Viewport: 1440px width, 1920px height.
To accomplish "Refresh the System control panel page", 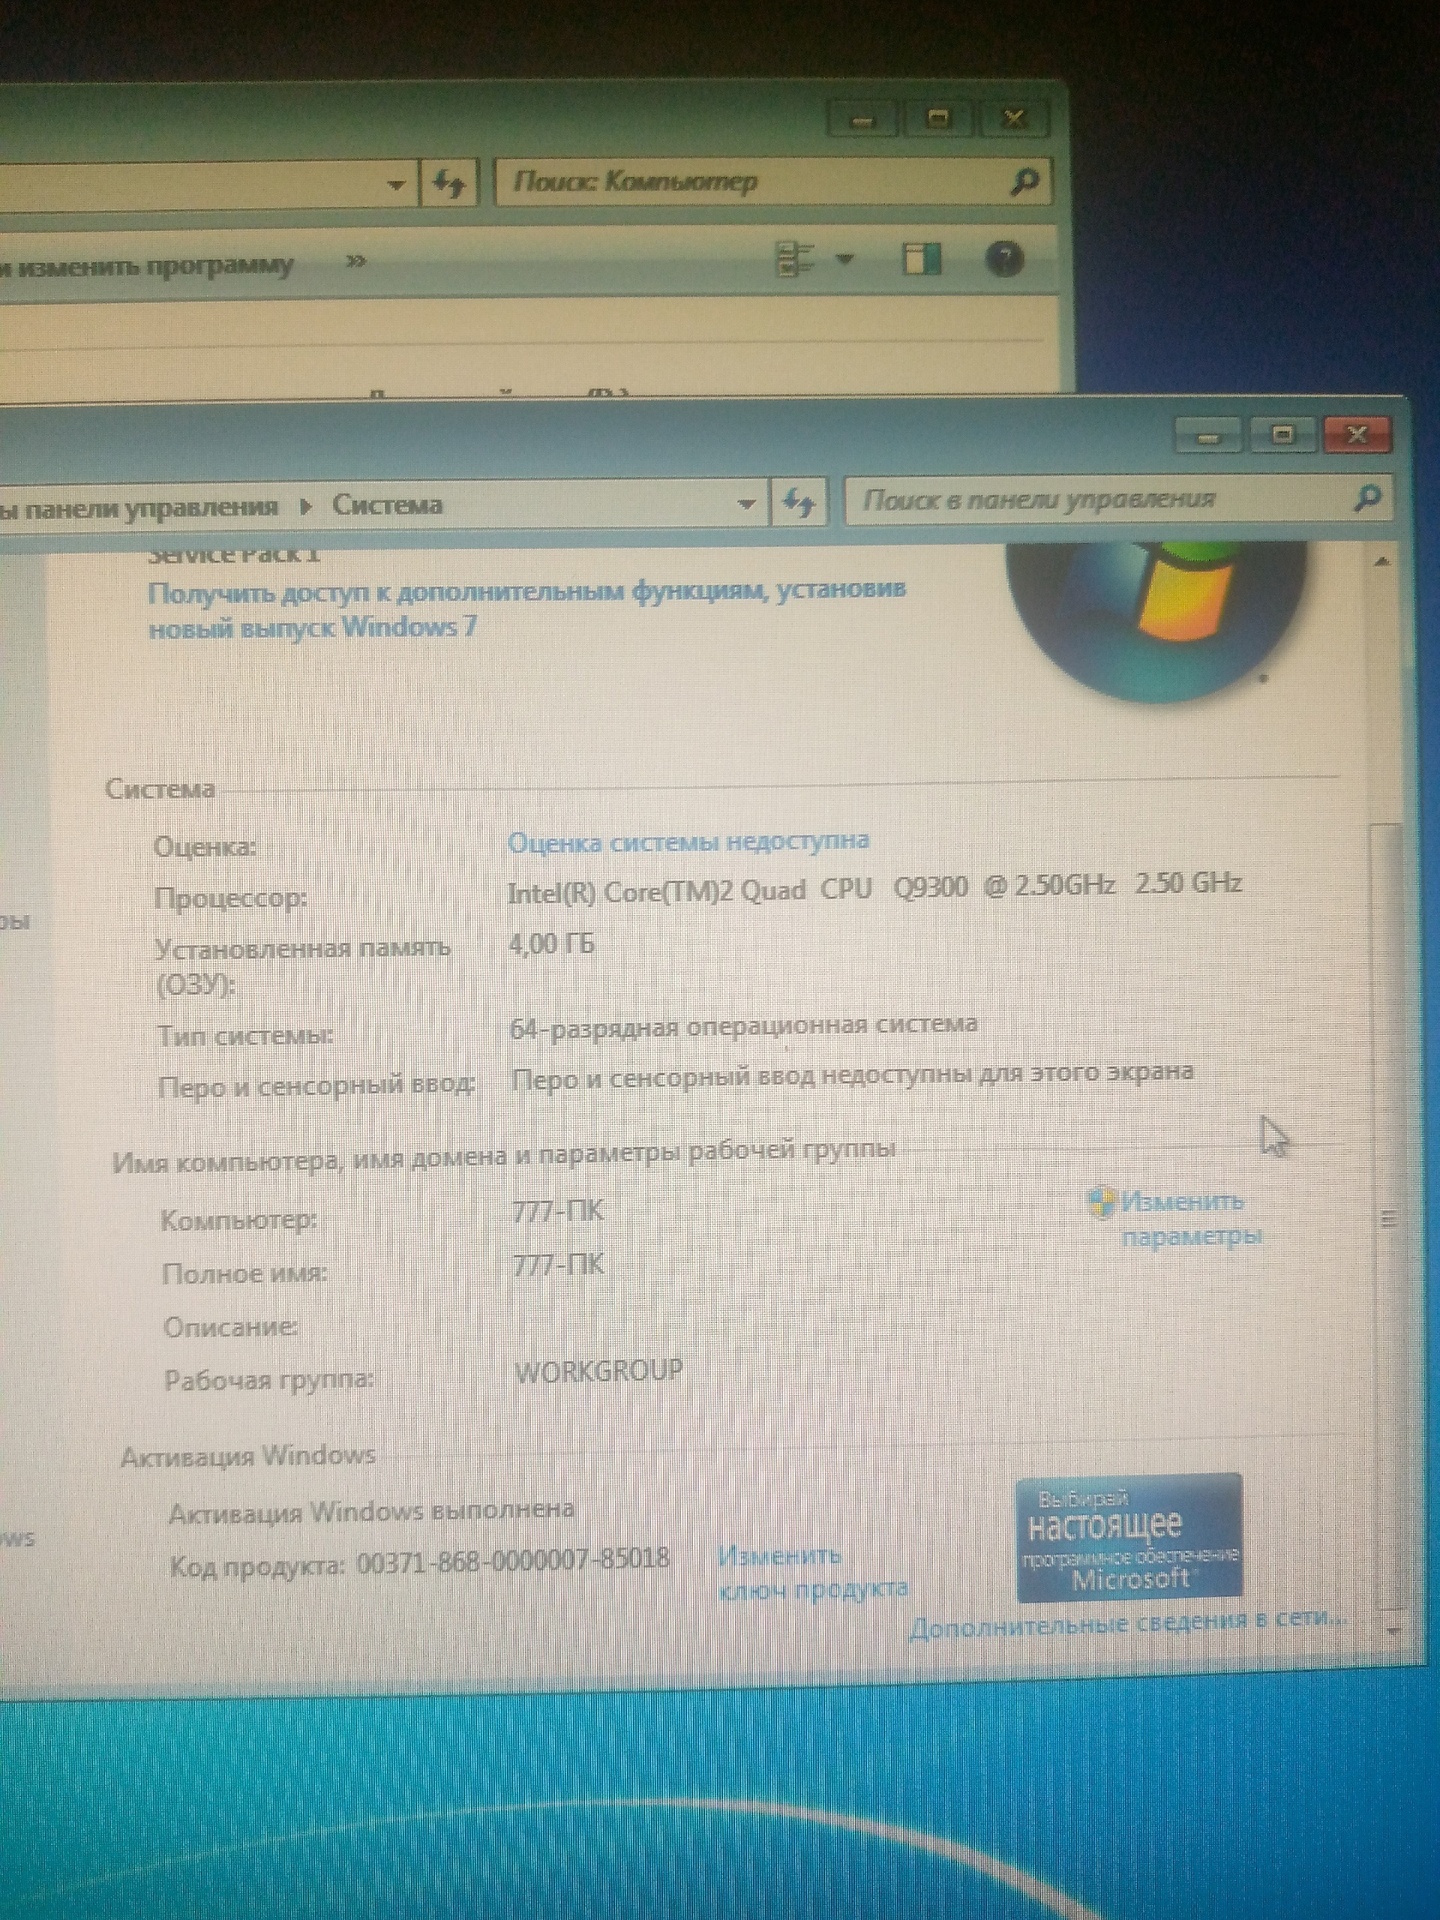I will (x=798, y=502).
